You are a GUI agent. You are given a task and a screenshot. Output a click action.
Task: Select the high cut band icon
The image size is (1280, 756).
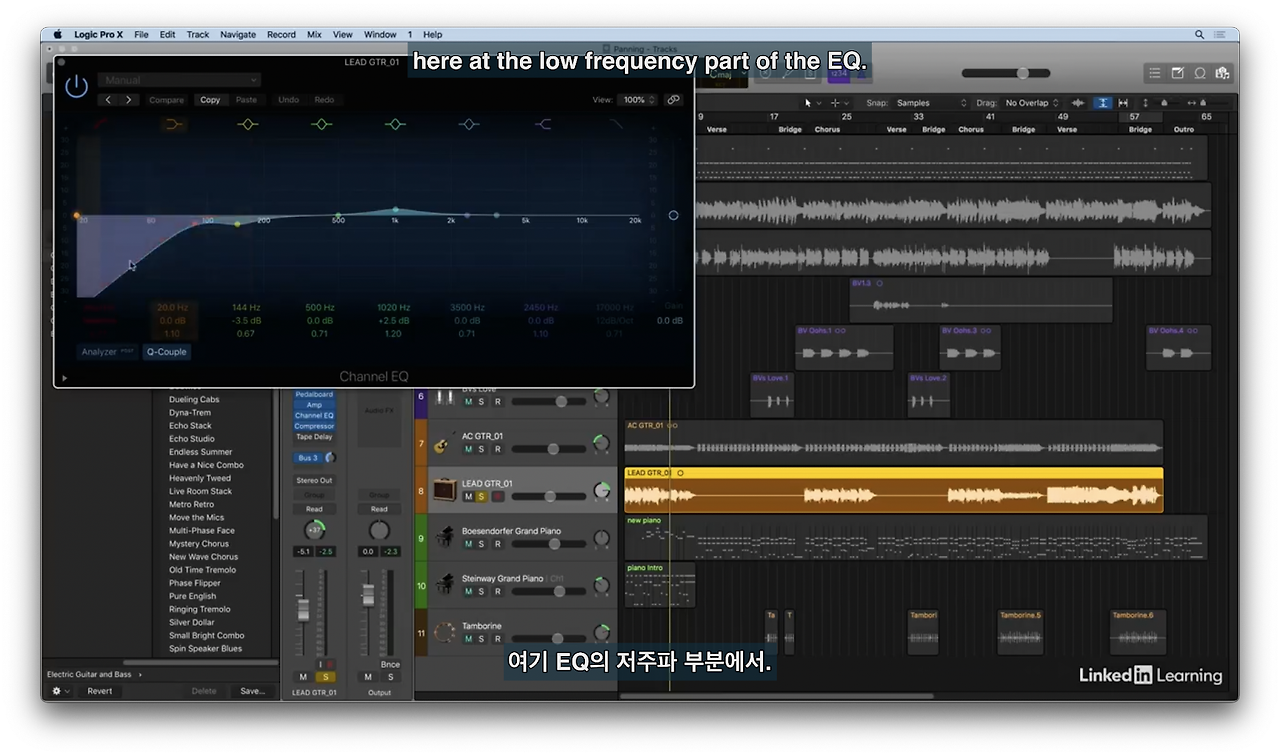(x=616, y=124)
